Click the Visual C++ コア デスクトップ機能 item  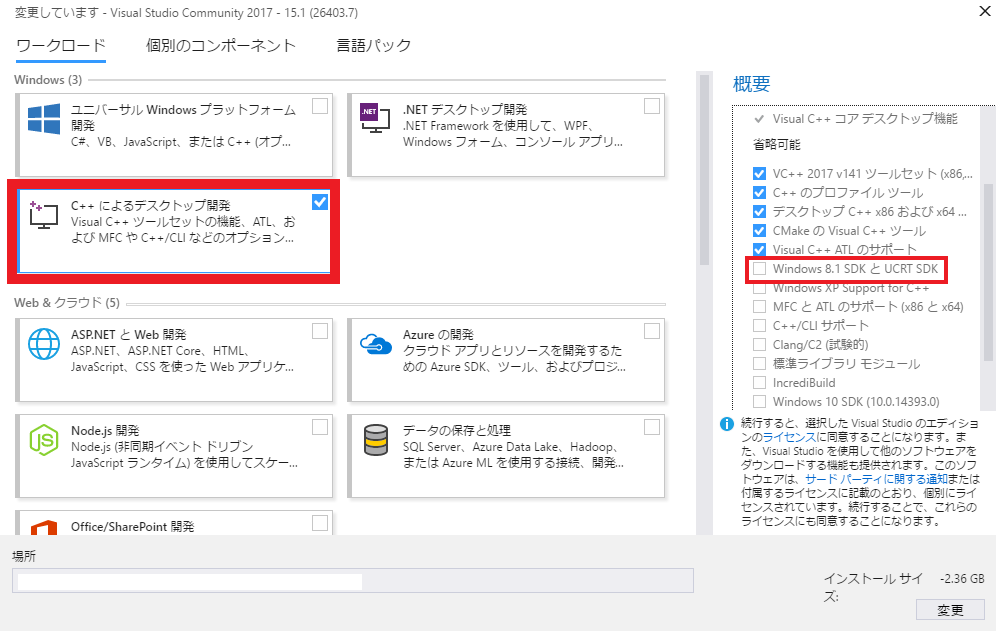865,119
